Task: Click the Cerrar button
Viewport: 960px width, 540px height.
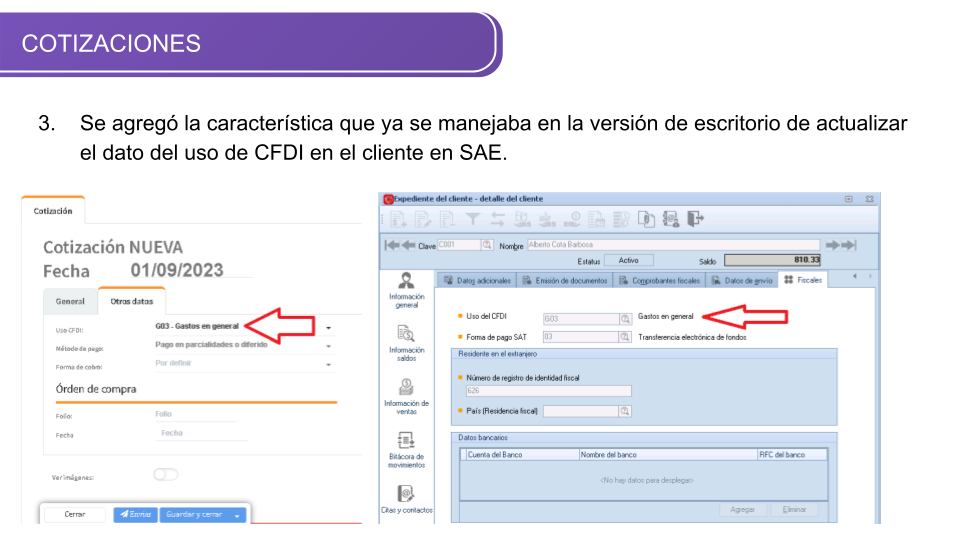Action: (x=75, y=514)
